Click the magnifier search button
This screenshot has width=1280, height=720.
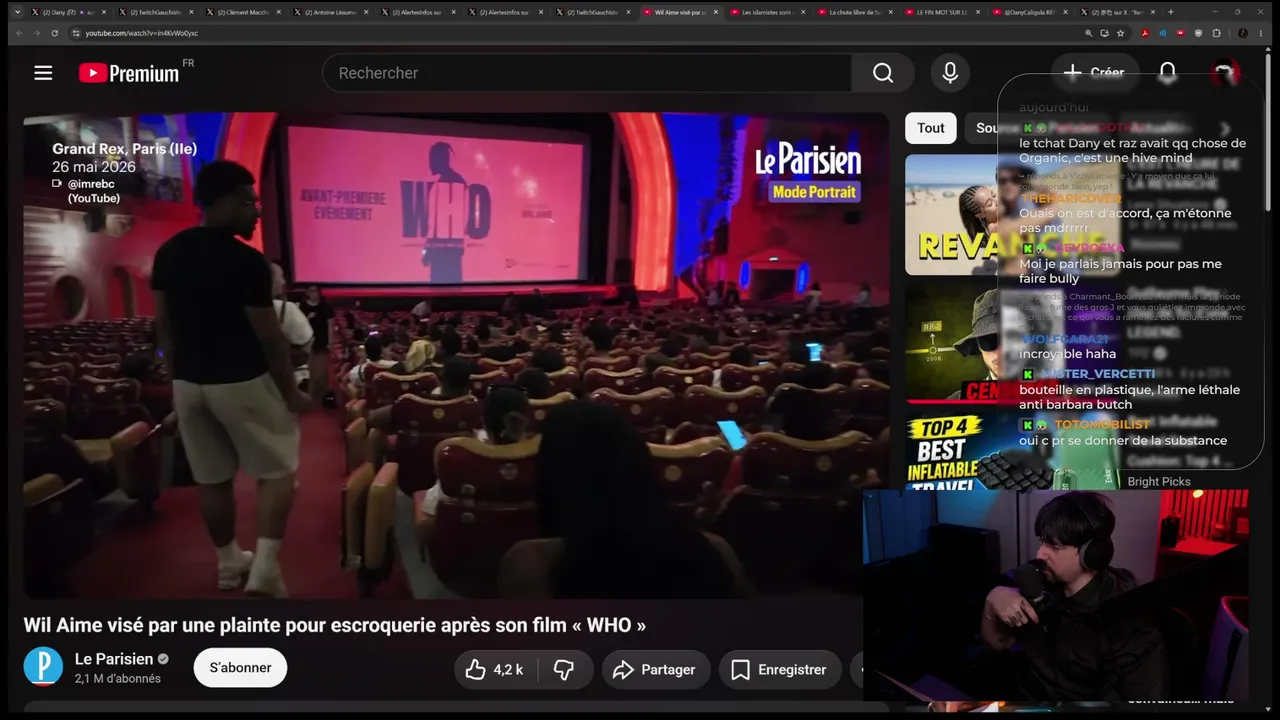point(883,73)
